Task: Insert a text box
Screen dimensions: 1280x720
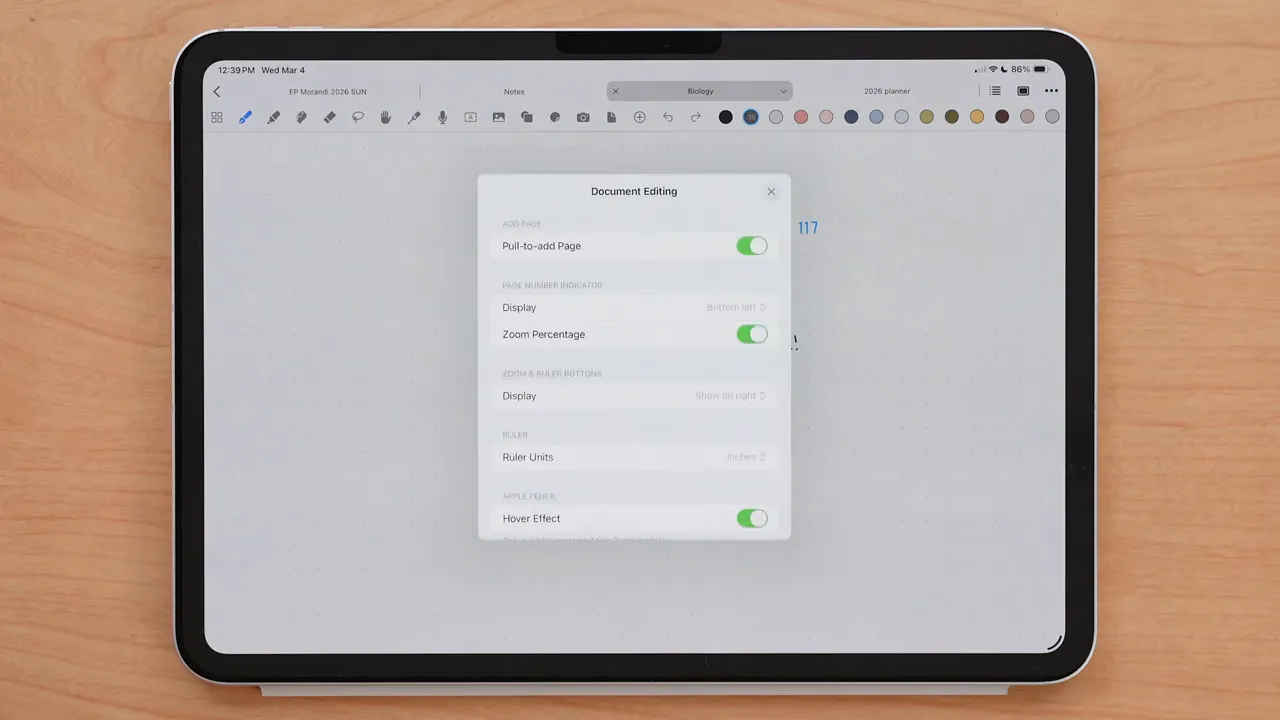Action: pos(470,117)
